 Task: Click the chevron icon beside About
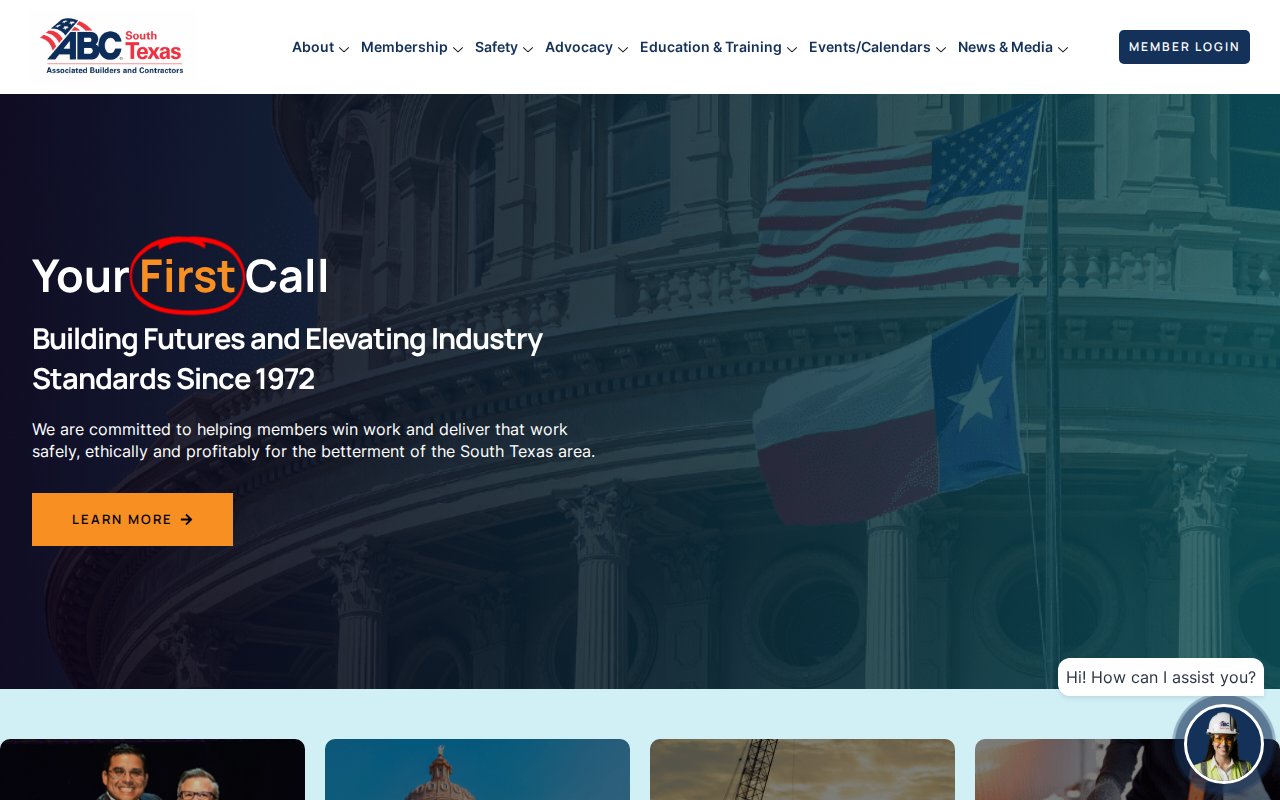tap(344, 49)
